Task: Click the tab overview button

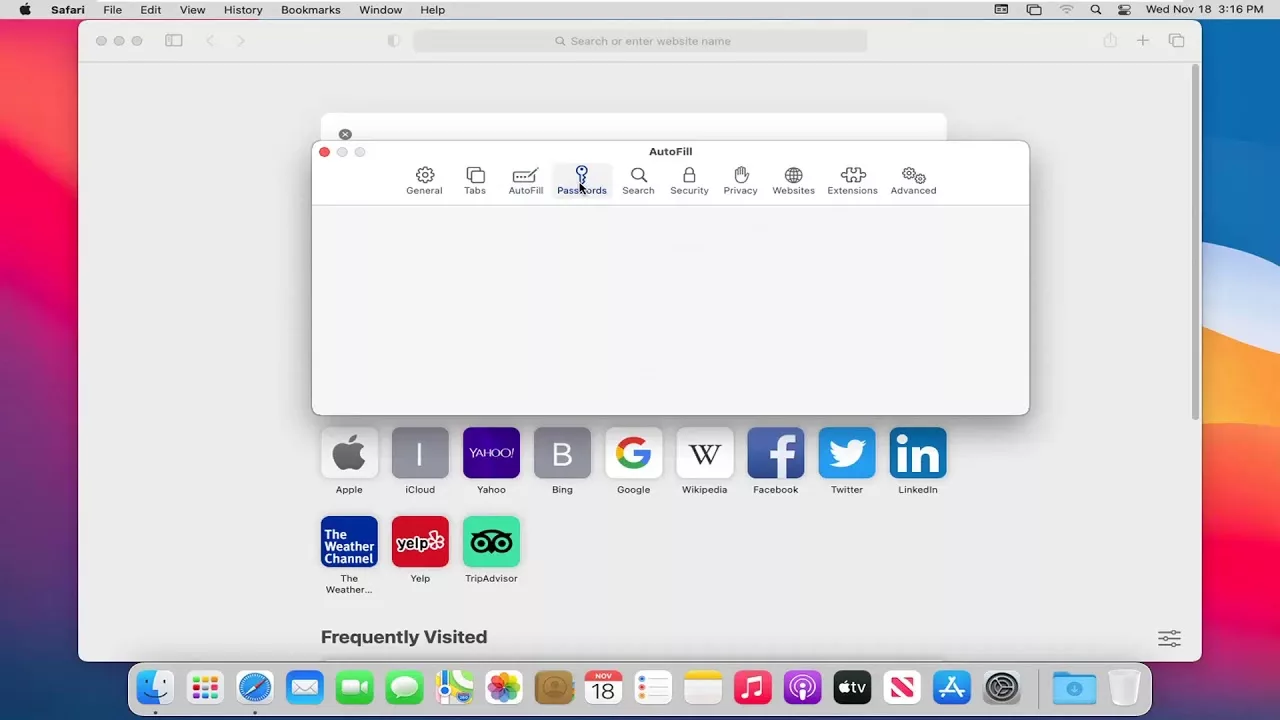Action: click(1177, 40)
